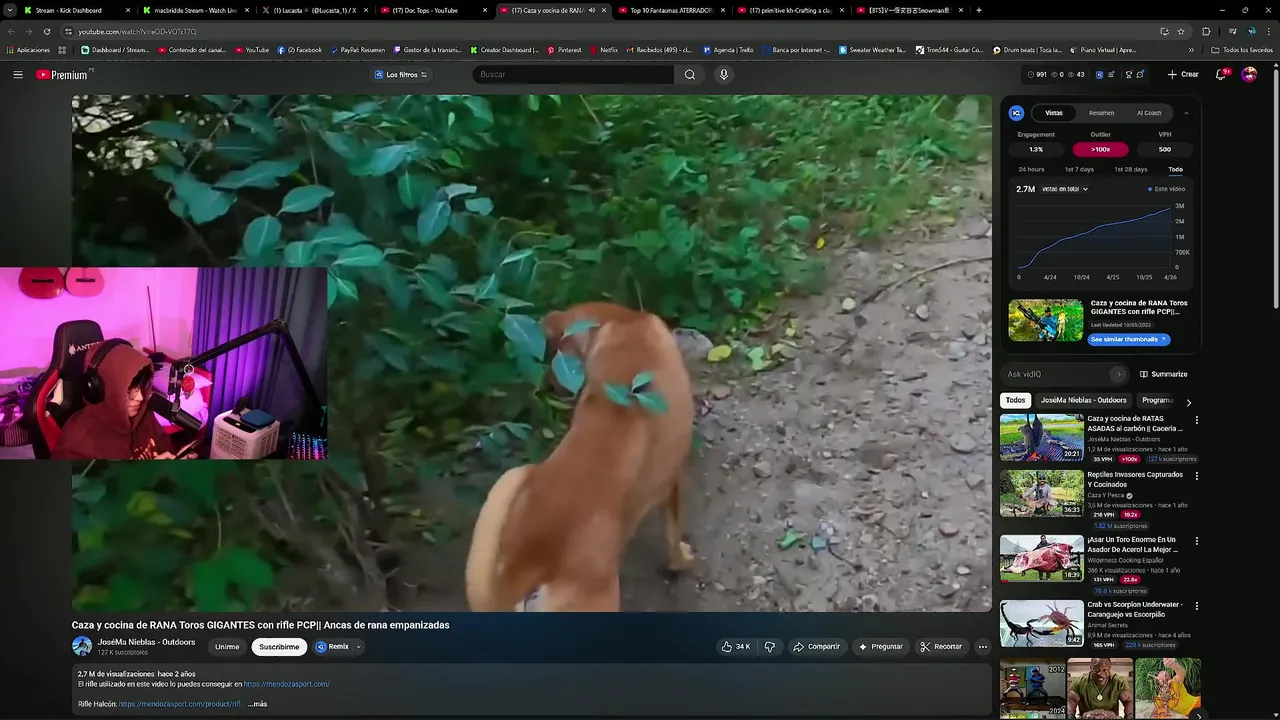Click the vidIQ stats 991 counter in header
The width and height of the screenshot is (1280, 720).
click(x=1037, y=74)
